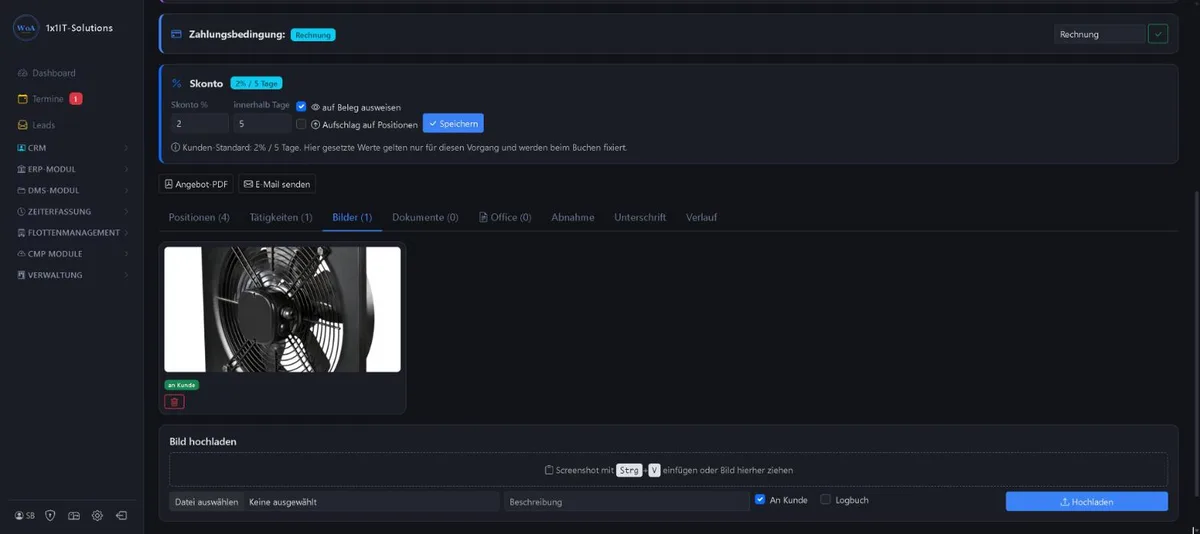Click the 1x1IT-Solutions title
Screen dimensions: 1200x534
[79, 28]
